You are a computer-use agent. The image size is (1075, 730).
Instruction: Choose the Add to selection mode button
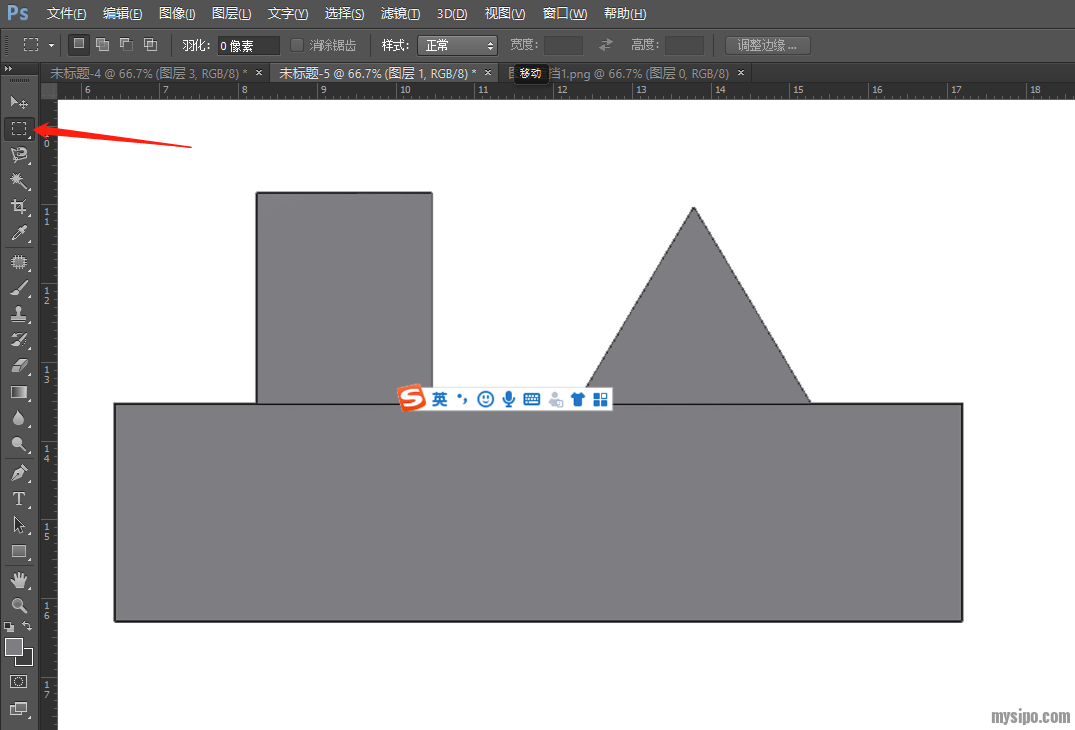[x=102, y=45]
